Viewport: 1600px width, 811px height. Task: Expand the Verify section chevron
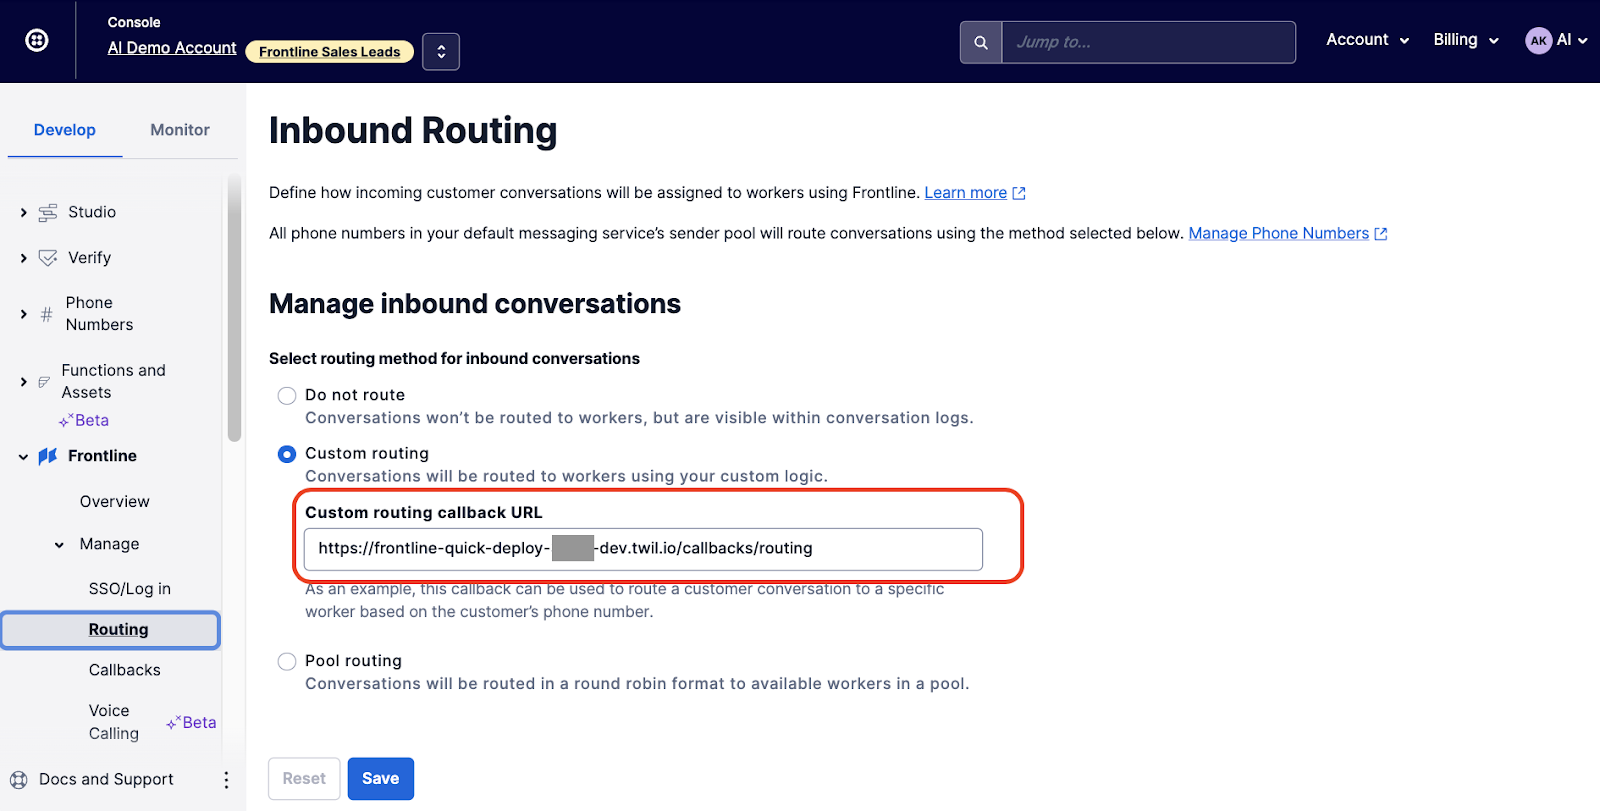pos(24,258)
